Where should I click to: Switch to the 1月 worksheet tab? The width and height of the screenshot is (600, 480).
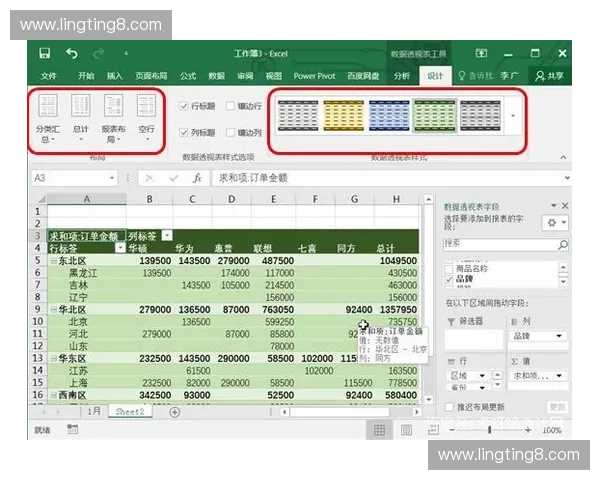click(x=94, y=412)
